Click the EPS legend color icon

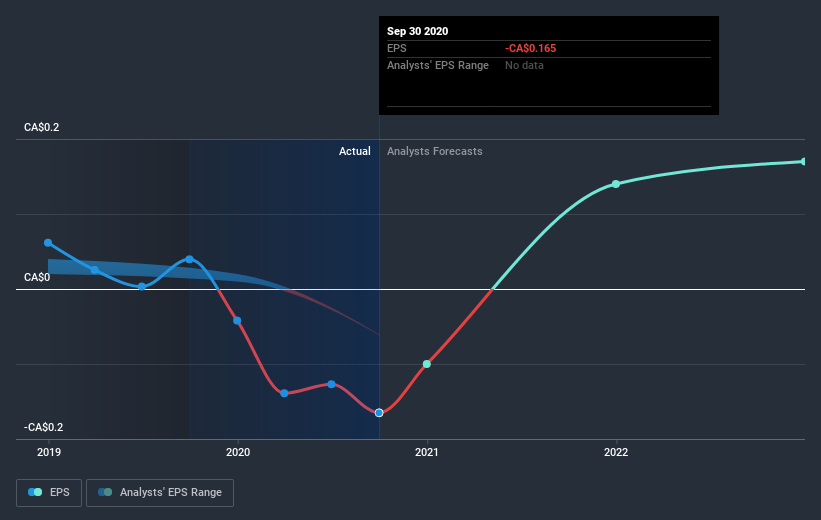pyautogui.click(x=35, y=492)
